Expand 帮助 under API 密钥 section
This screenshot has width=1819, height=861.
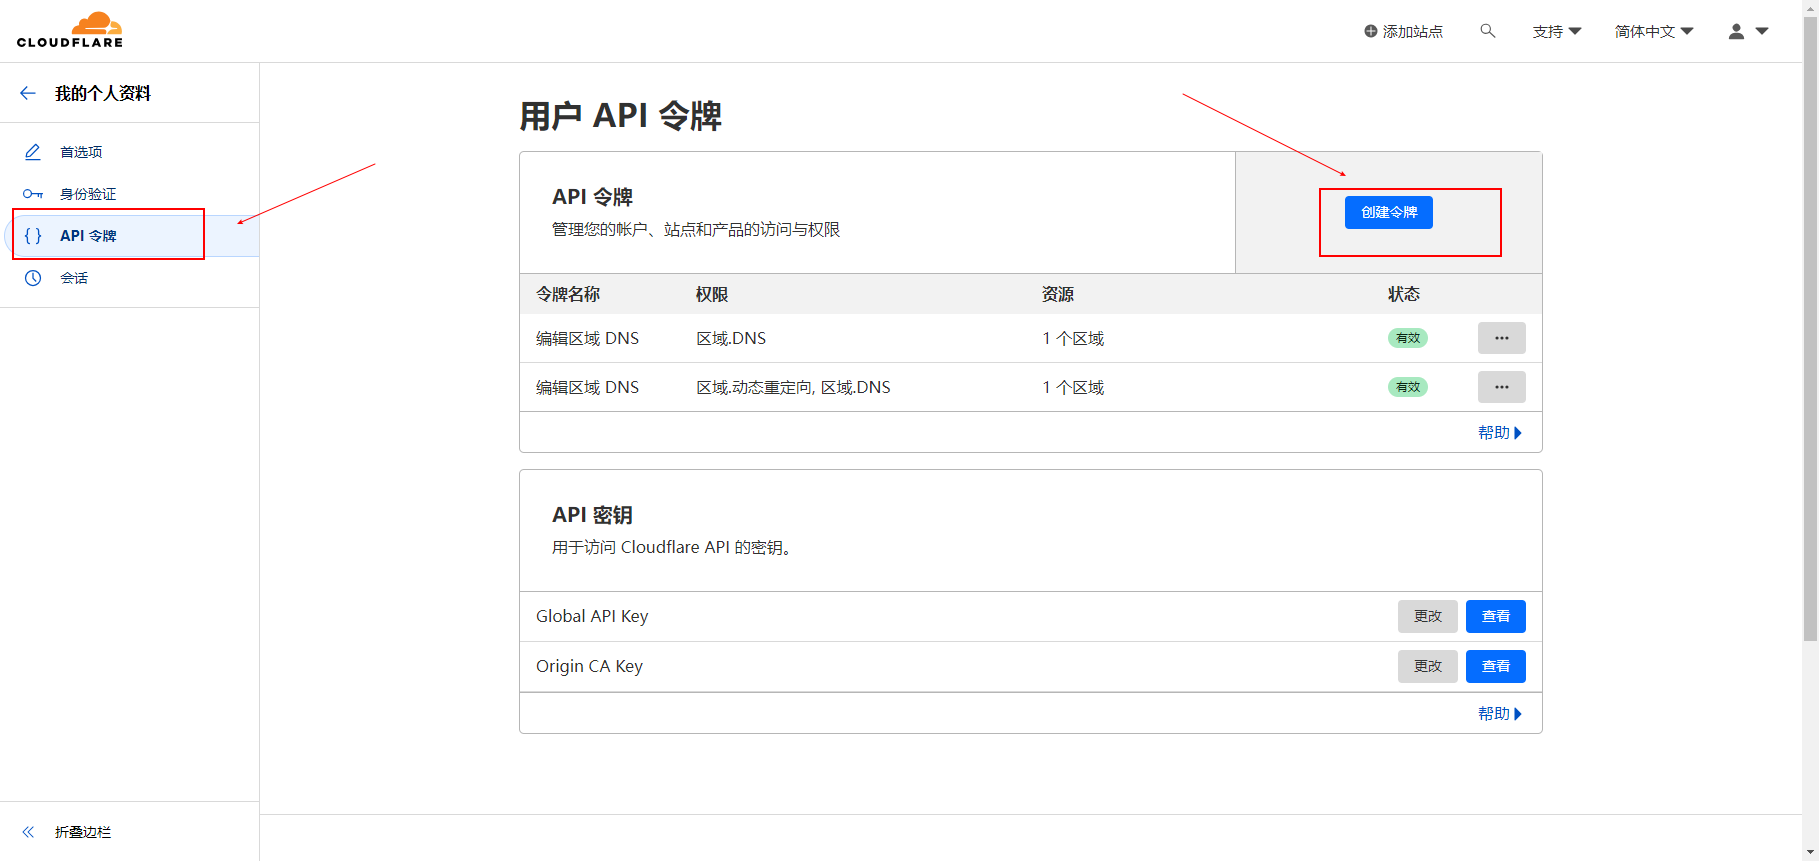1499,713
